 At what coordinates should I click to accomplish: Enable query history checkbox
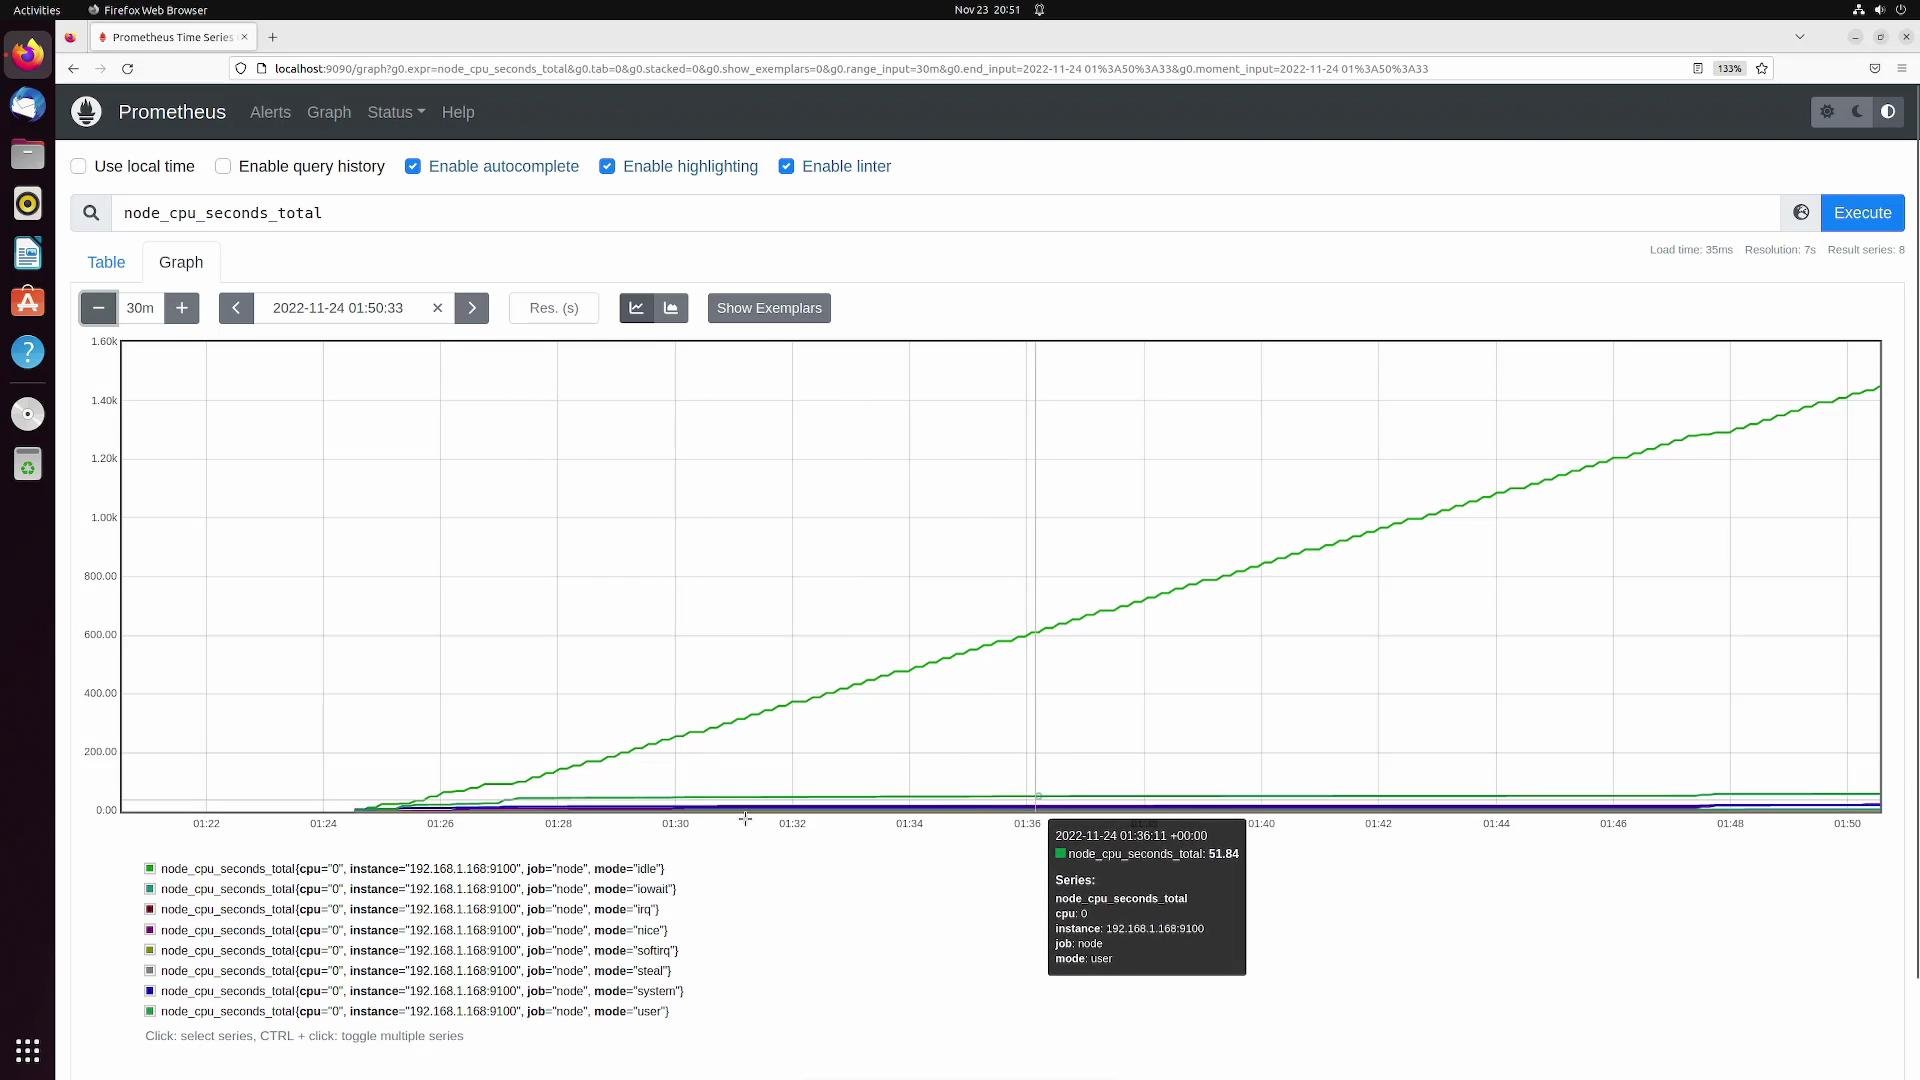(x=223, y=166)
